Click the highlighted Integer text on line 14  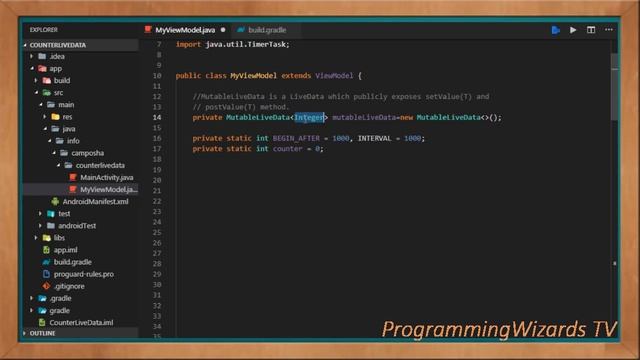click(309, 118)
